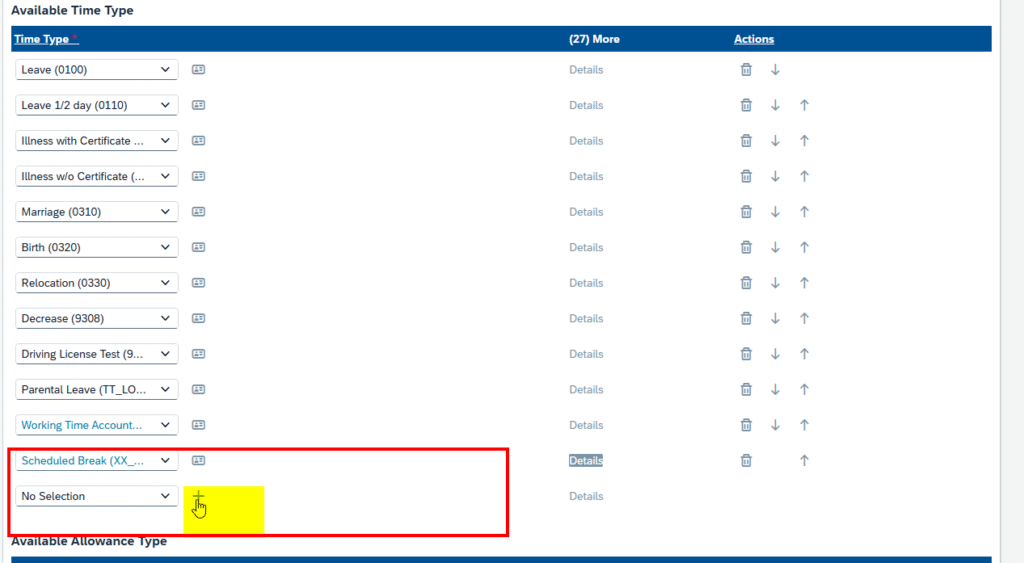The width and height of the screenshot is (1024, 563).
Task: Open details card icon beside Birth (0320)
Action: tap(199, 248)
